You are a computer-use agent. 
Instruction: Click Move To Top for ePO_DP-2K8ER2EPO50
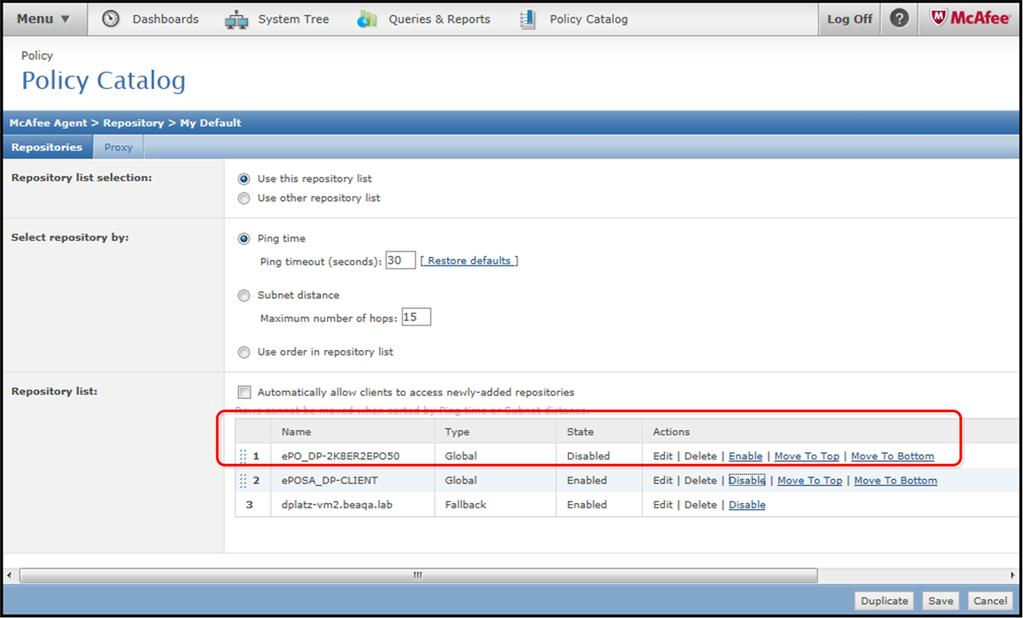point(806,456)
